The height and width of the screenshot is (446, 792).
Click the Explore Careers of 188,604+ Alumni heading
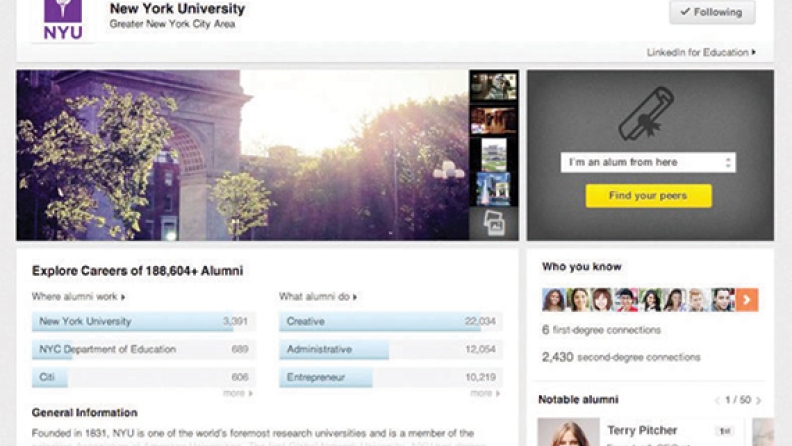click(137, 271)
